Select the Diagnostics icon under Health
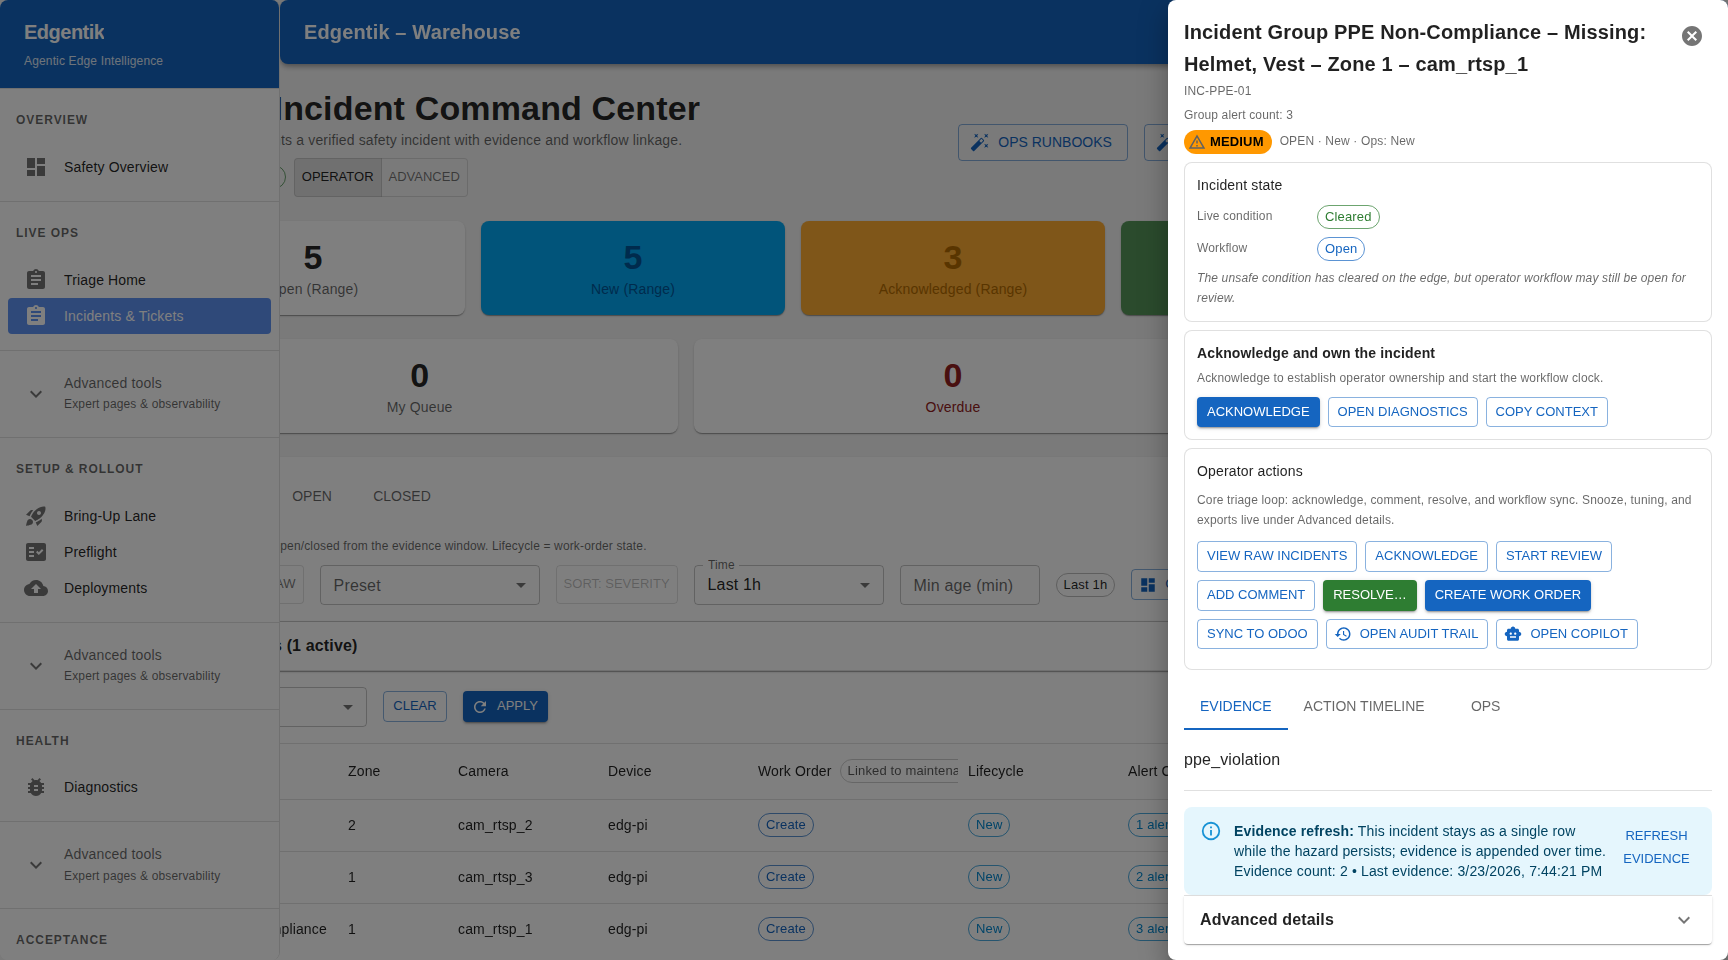This screenshot has height=960, width=1728. (x=36, y=787)
